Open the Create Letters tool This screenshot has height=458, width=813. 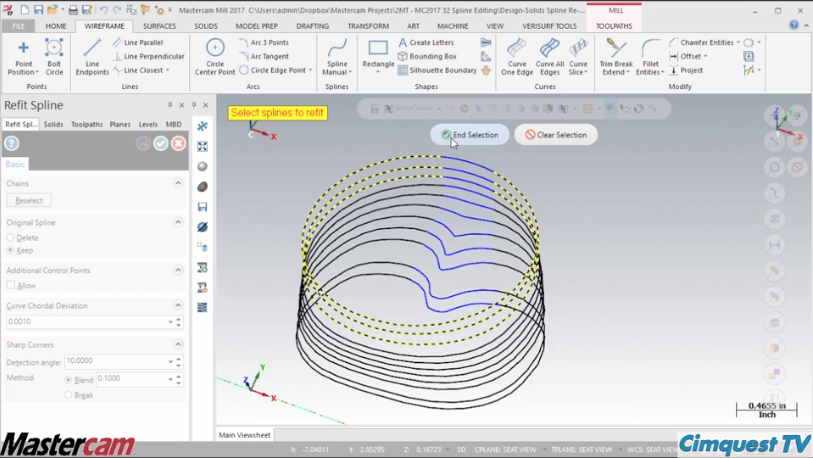click(x=426, y=43)
